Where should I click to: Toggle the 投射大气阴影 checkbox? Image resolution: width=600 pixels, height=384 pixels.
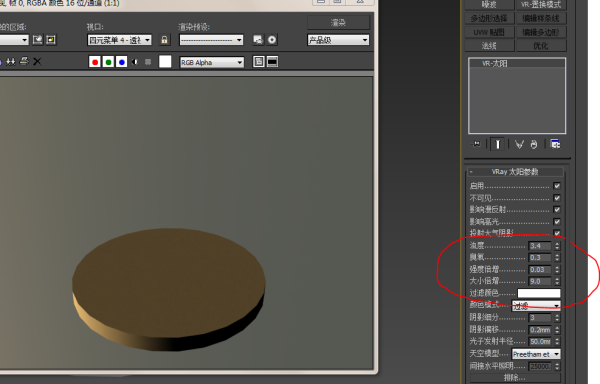point(557,233)
